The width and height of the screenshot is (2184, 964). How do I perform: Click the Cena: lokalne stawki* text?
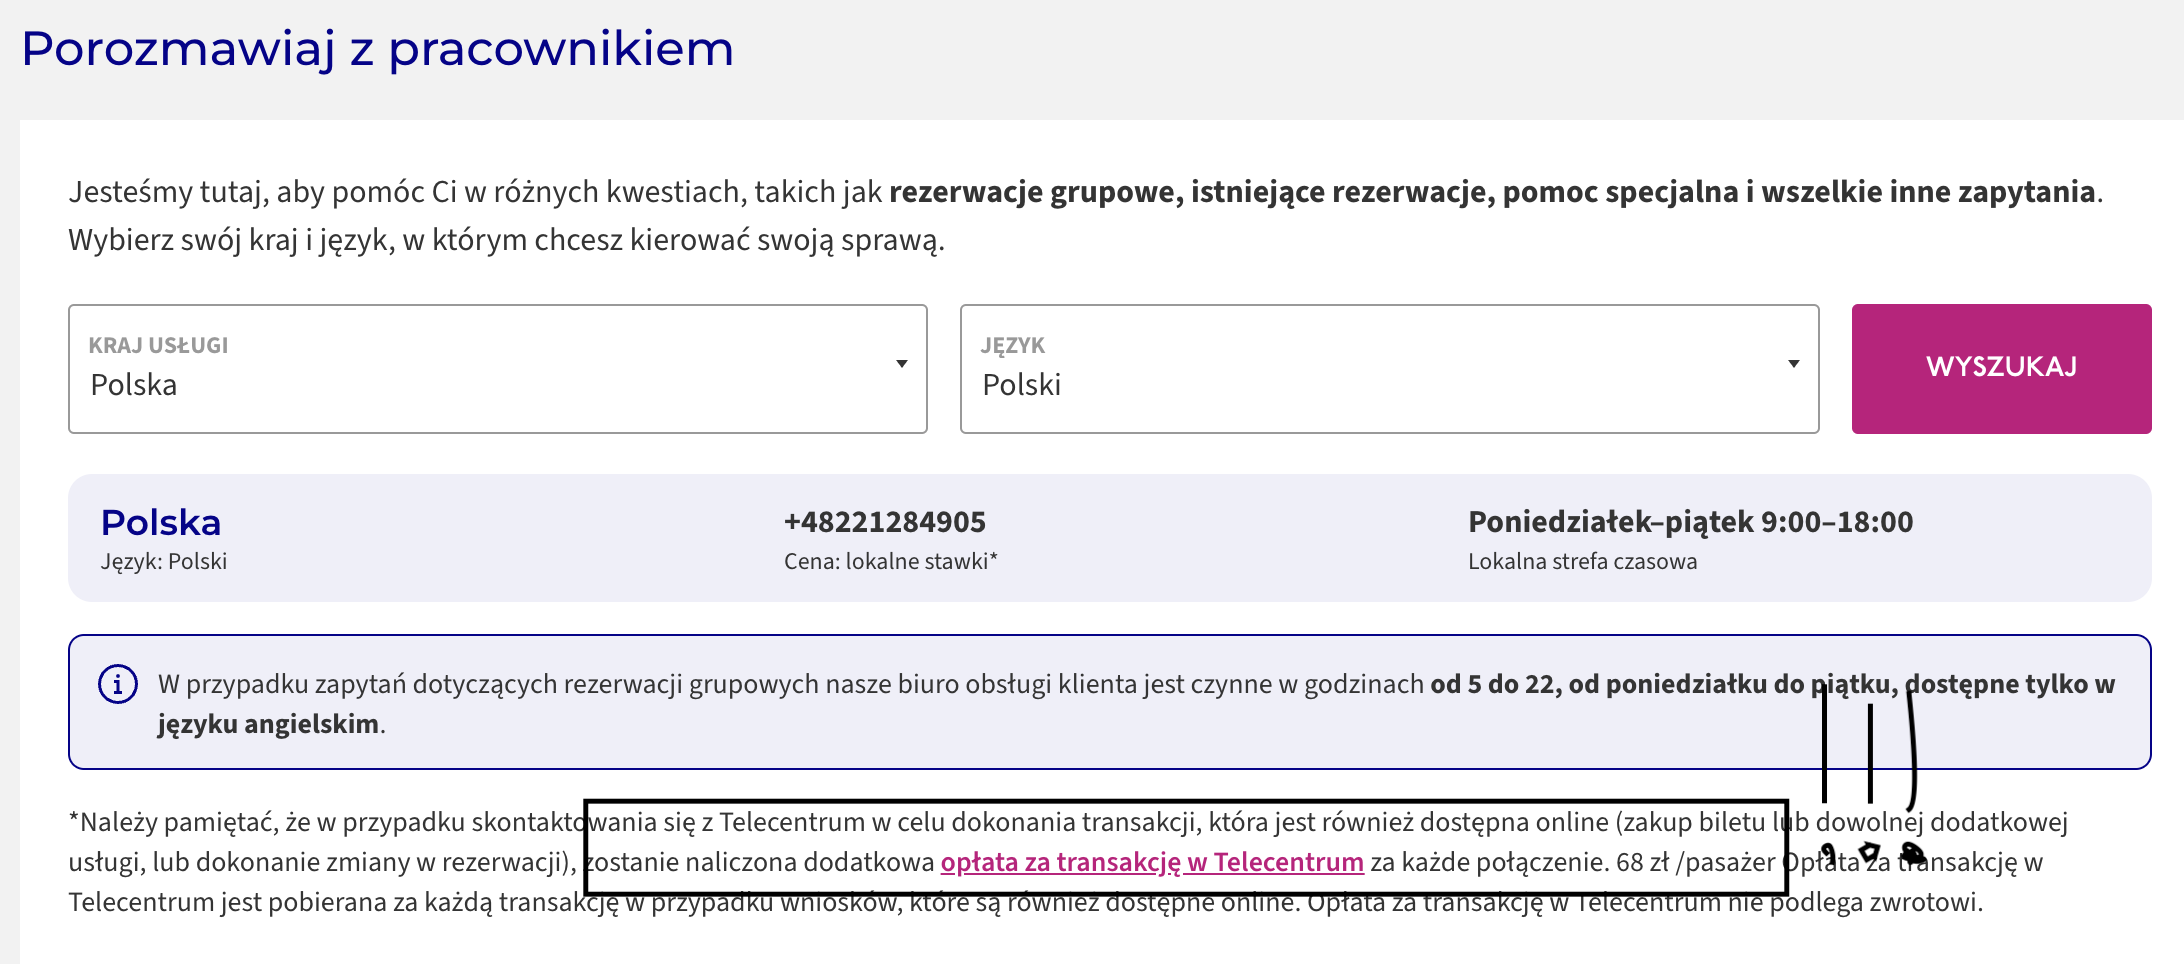[x=891, y=562]
